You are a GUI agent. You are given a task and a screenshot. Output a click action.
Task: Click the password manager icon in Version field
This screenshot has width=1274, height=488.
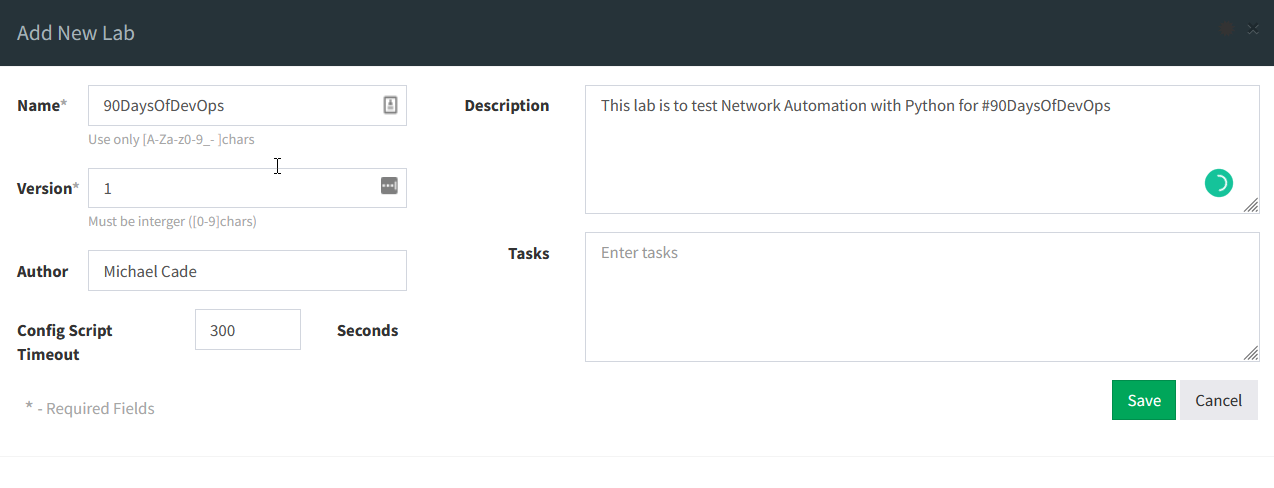tap(389, 186)
